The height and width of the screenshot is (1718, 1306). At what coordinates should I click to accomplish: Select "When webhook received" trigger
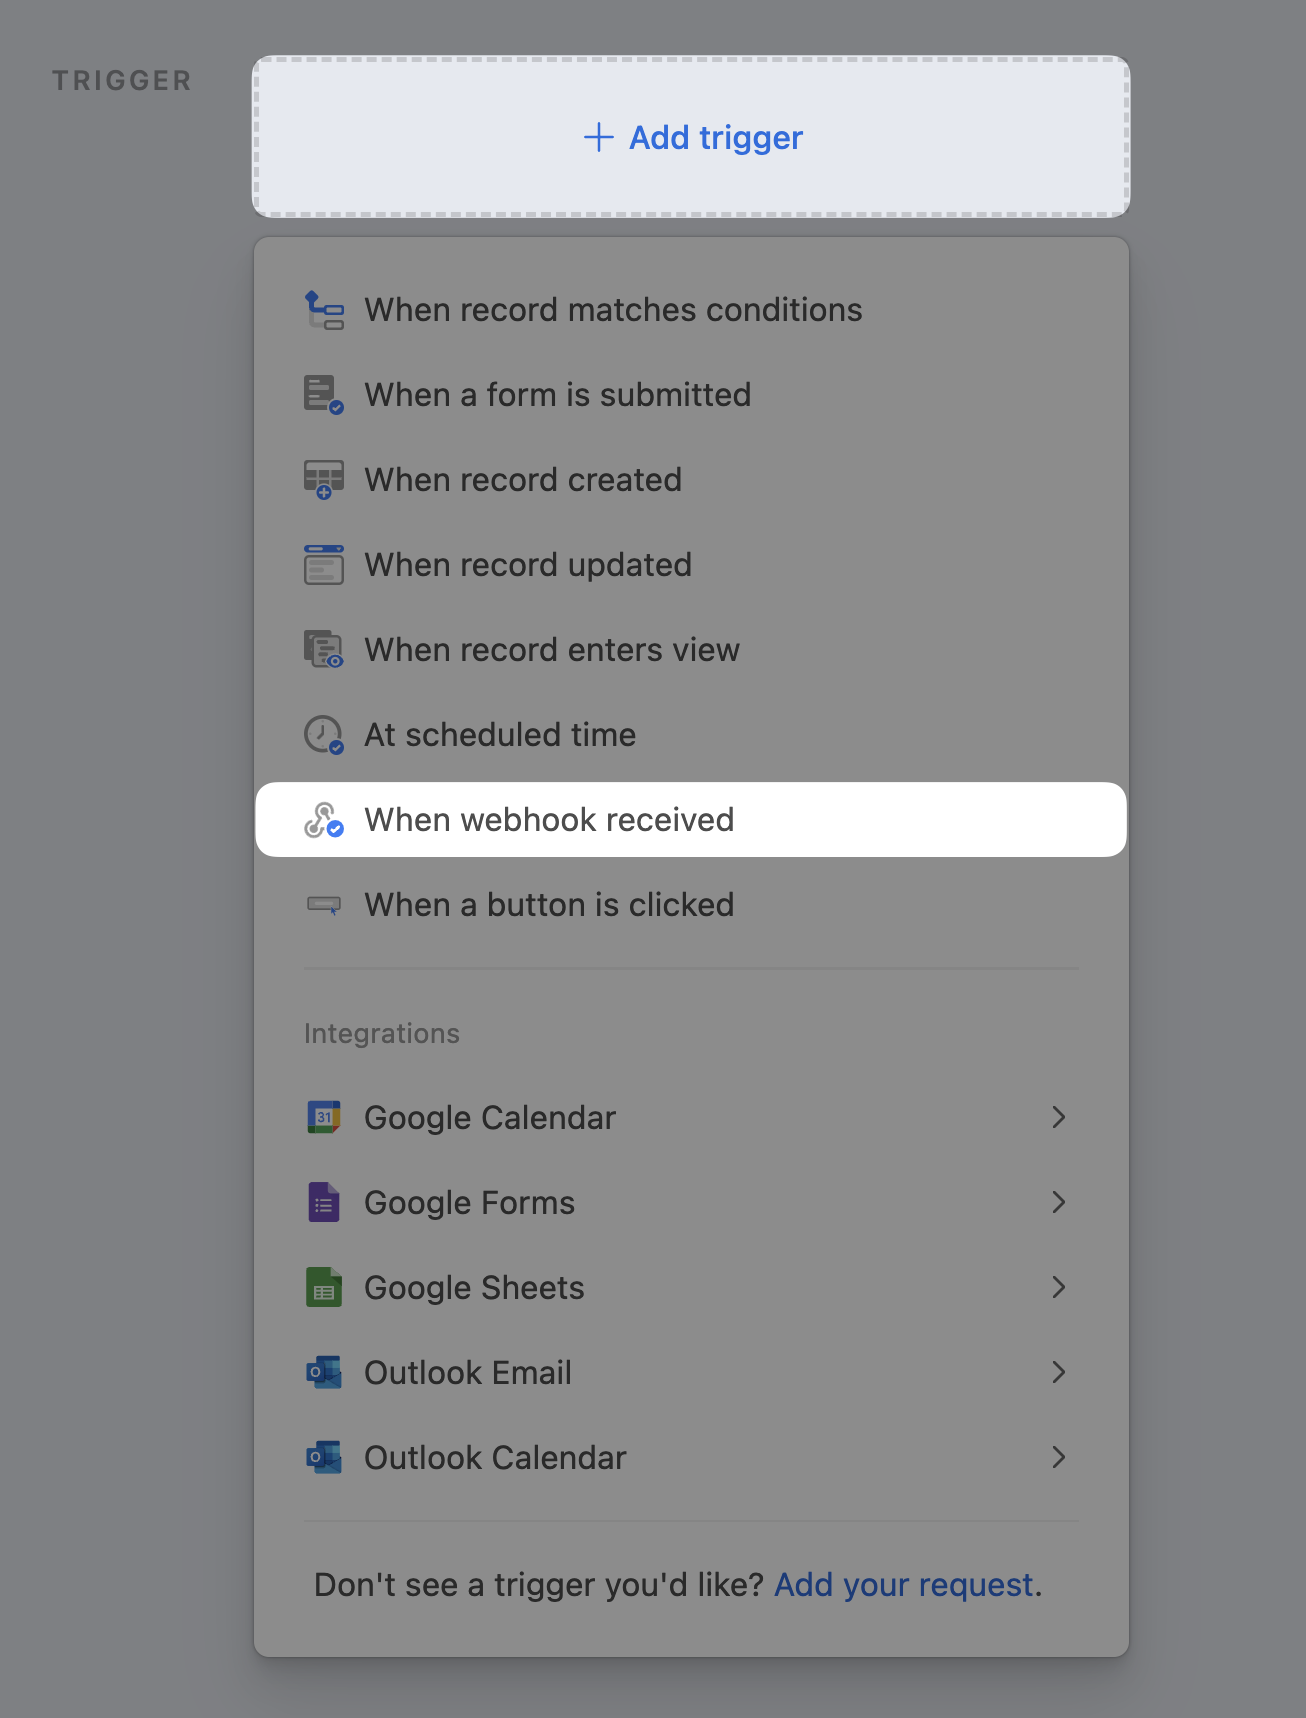549,820
